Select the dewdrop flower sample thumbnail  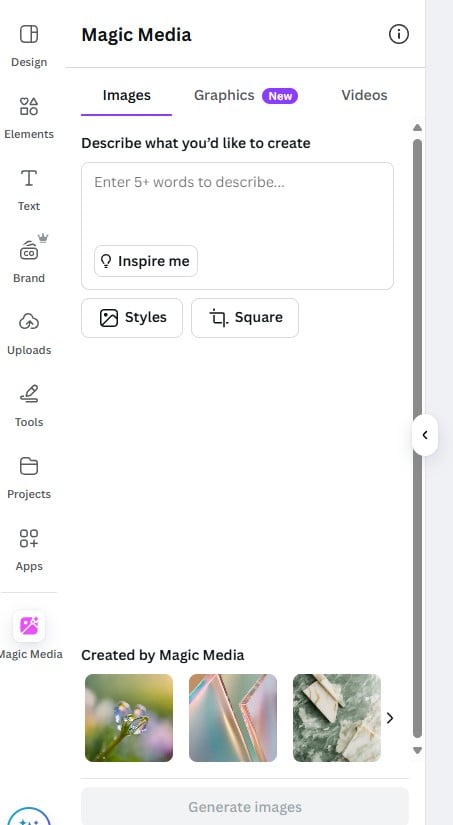pos(129,718)
